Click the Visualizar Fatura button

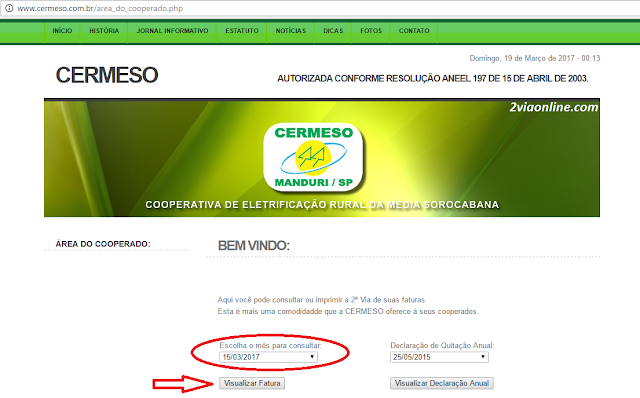click(x=252, y=383)
